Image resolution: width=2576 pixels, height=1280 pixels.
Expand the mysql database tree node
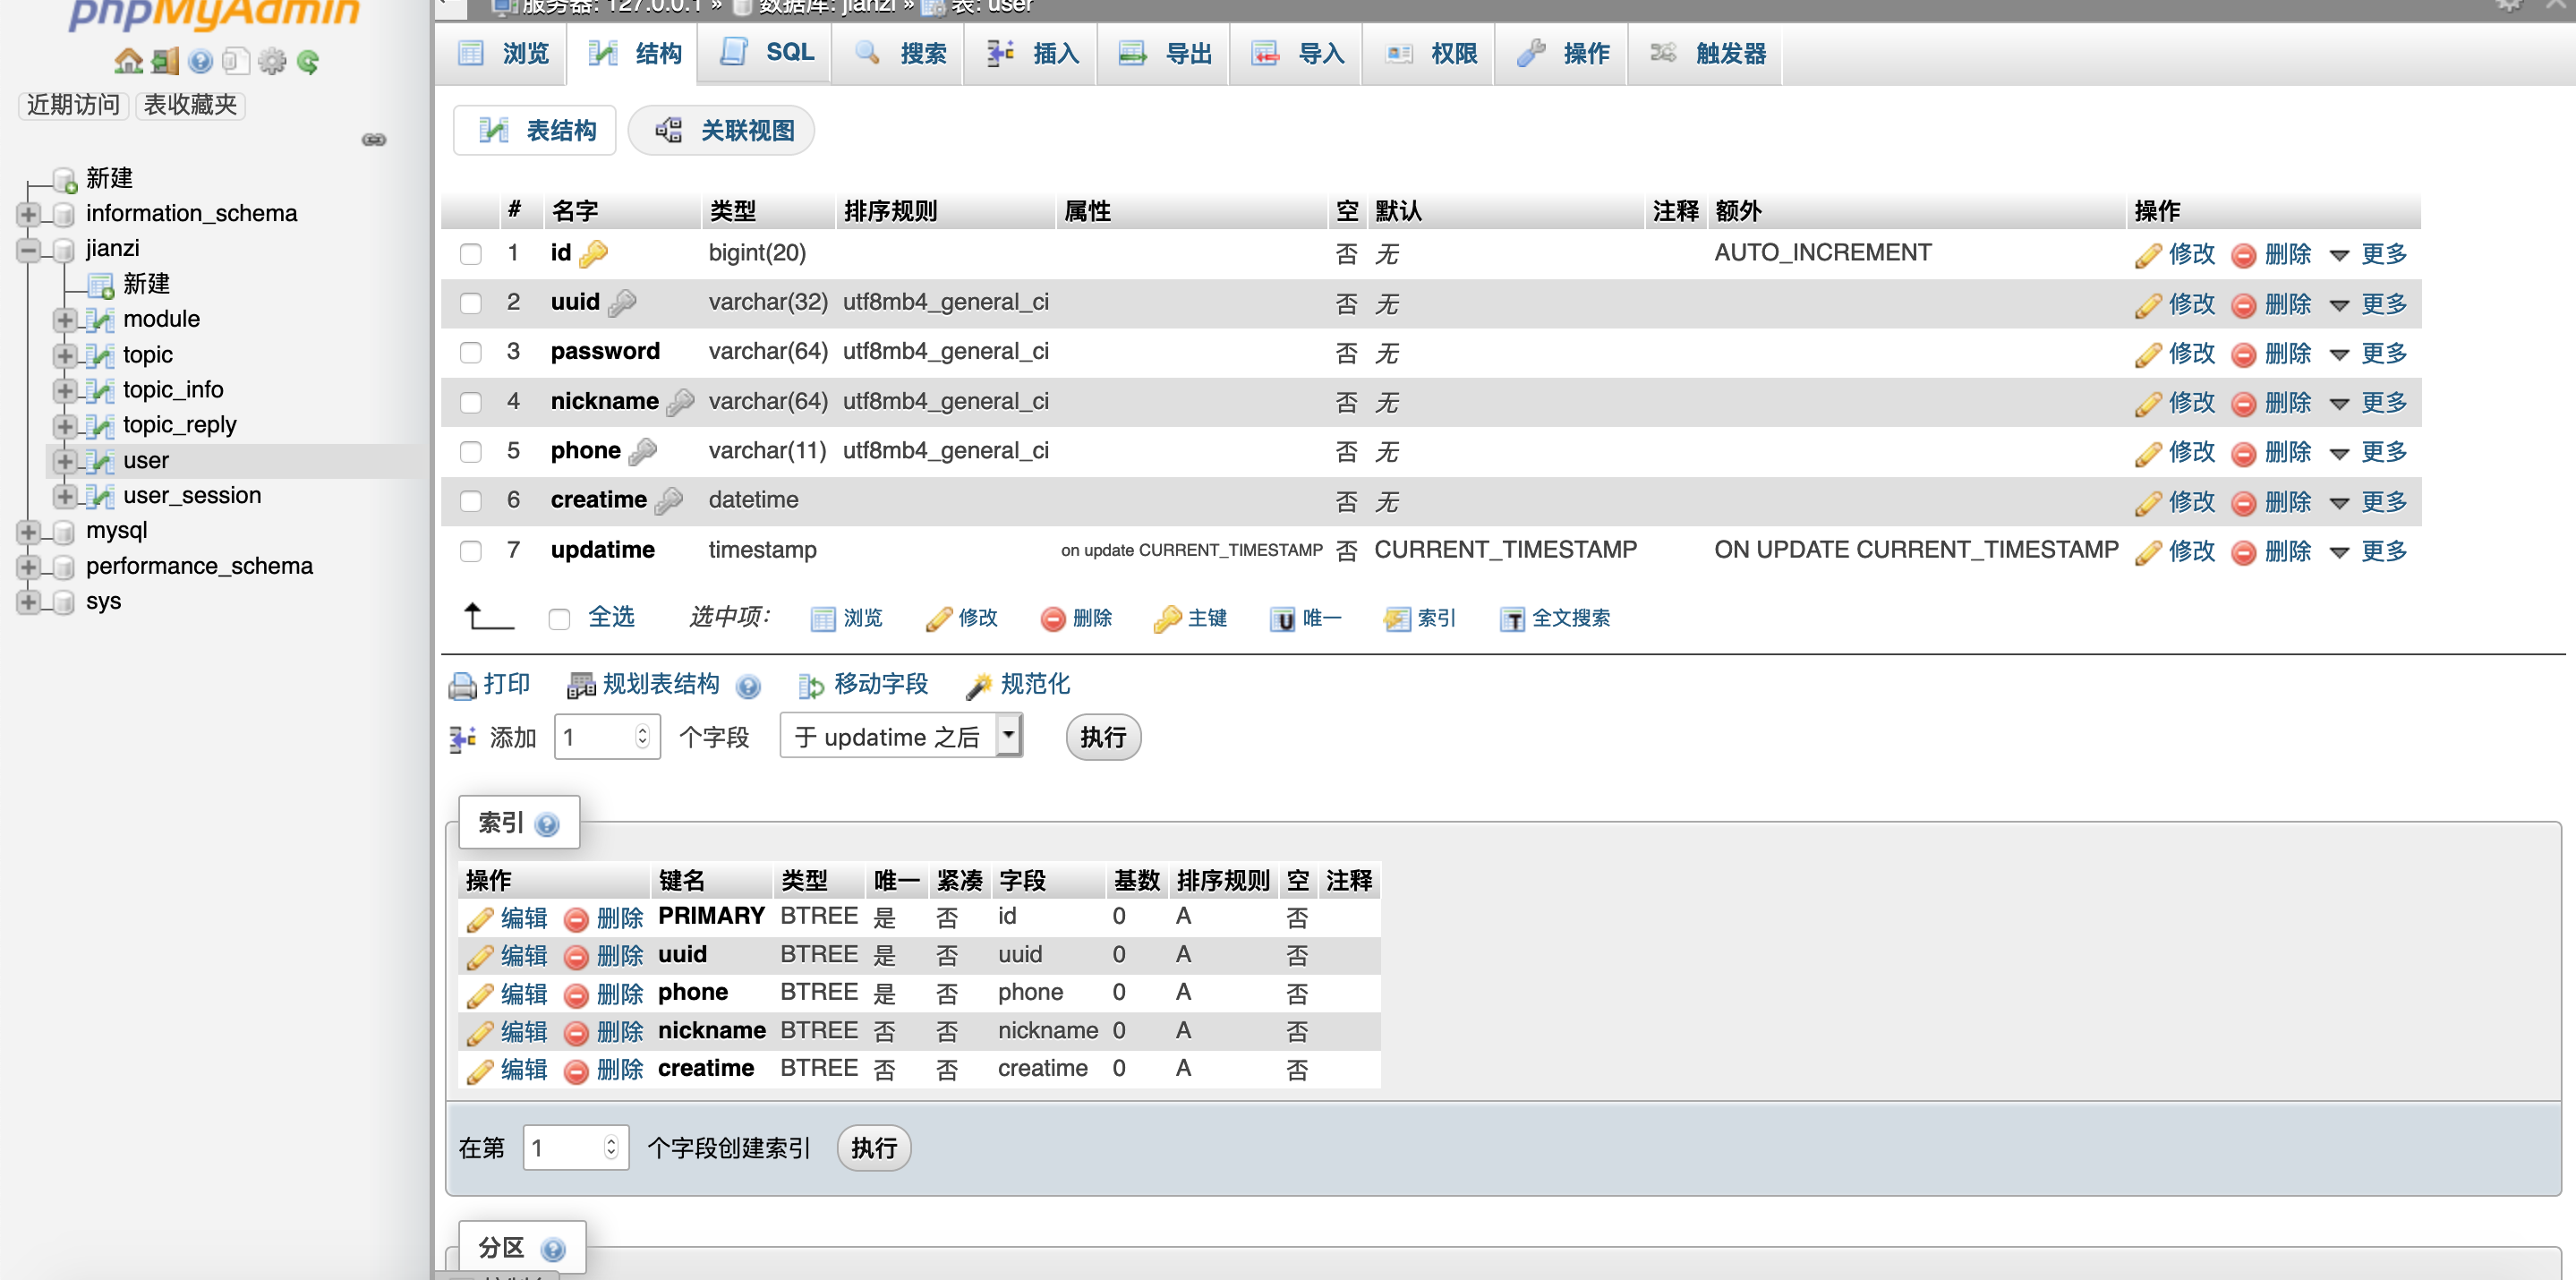click(28, 531)
